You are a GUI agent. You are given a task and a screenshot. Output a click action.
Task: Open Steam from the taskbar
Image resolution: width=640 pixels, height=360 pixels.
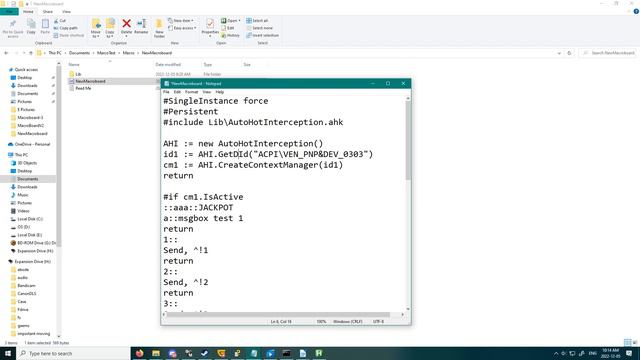[x=204, y=353]
